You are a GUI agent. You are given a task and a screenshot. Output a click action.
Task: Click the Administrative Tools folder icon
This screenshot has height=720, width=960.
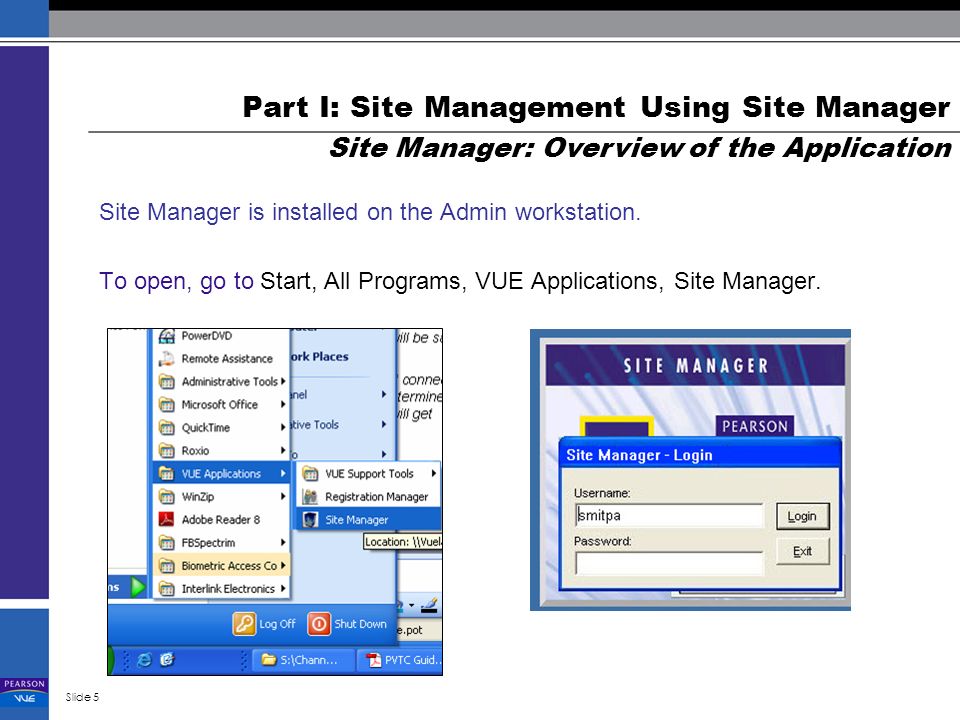pyautogui.click(x=167, y=381)
